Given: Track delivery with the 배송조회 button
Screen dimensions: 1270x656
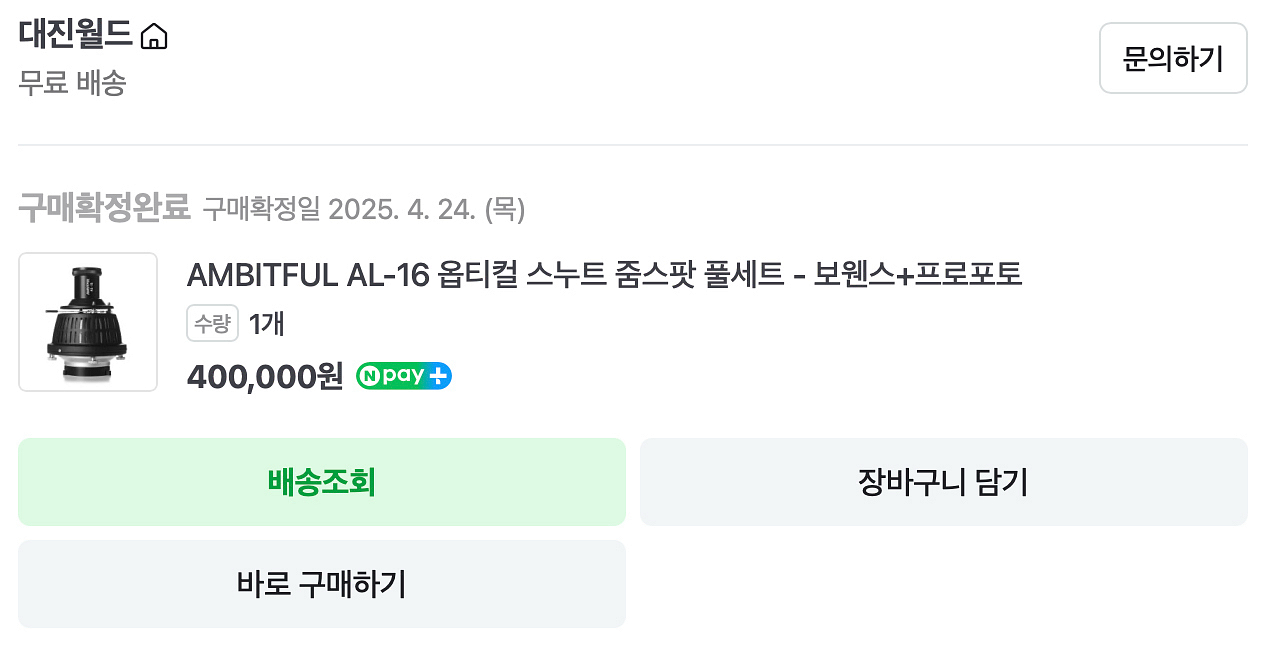Looking at the screenshot, I should pos(322,482).
